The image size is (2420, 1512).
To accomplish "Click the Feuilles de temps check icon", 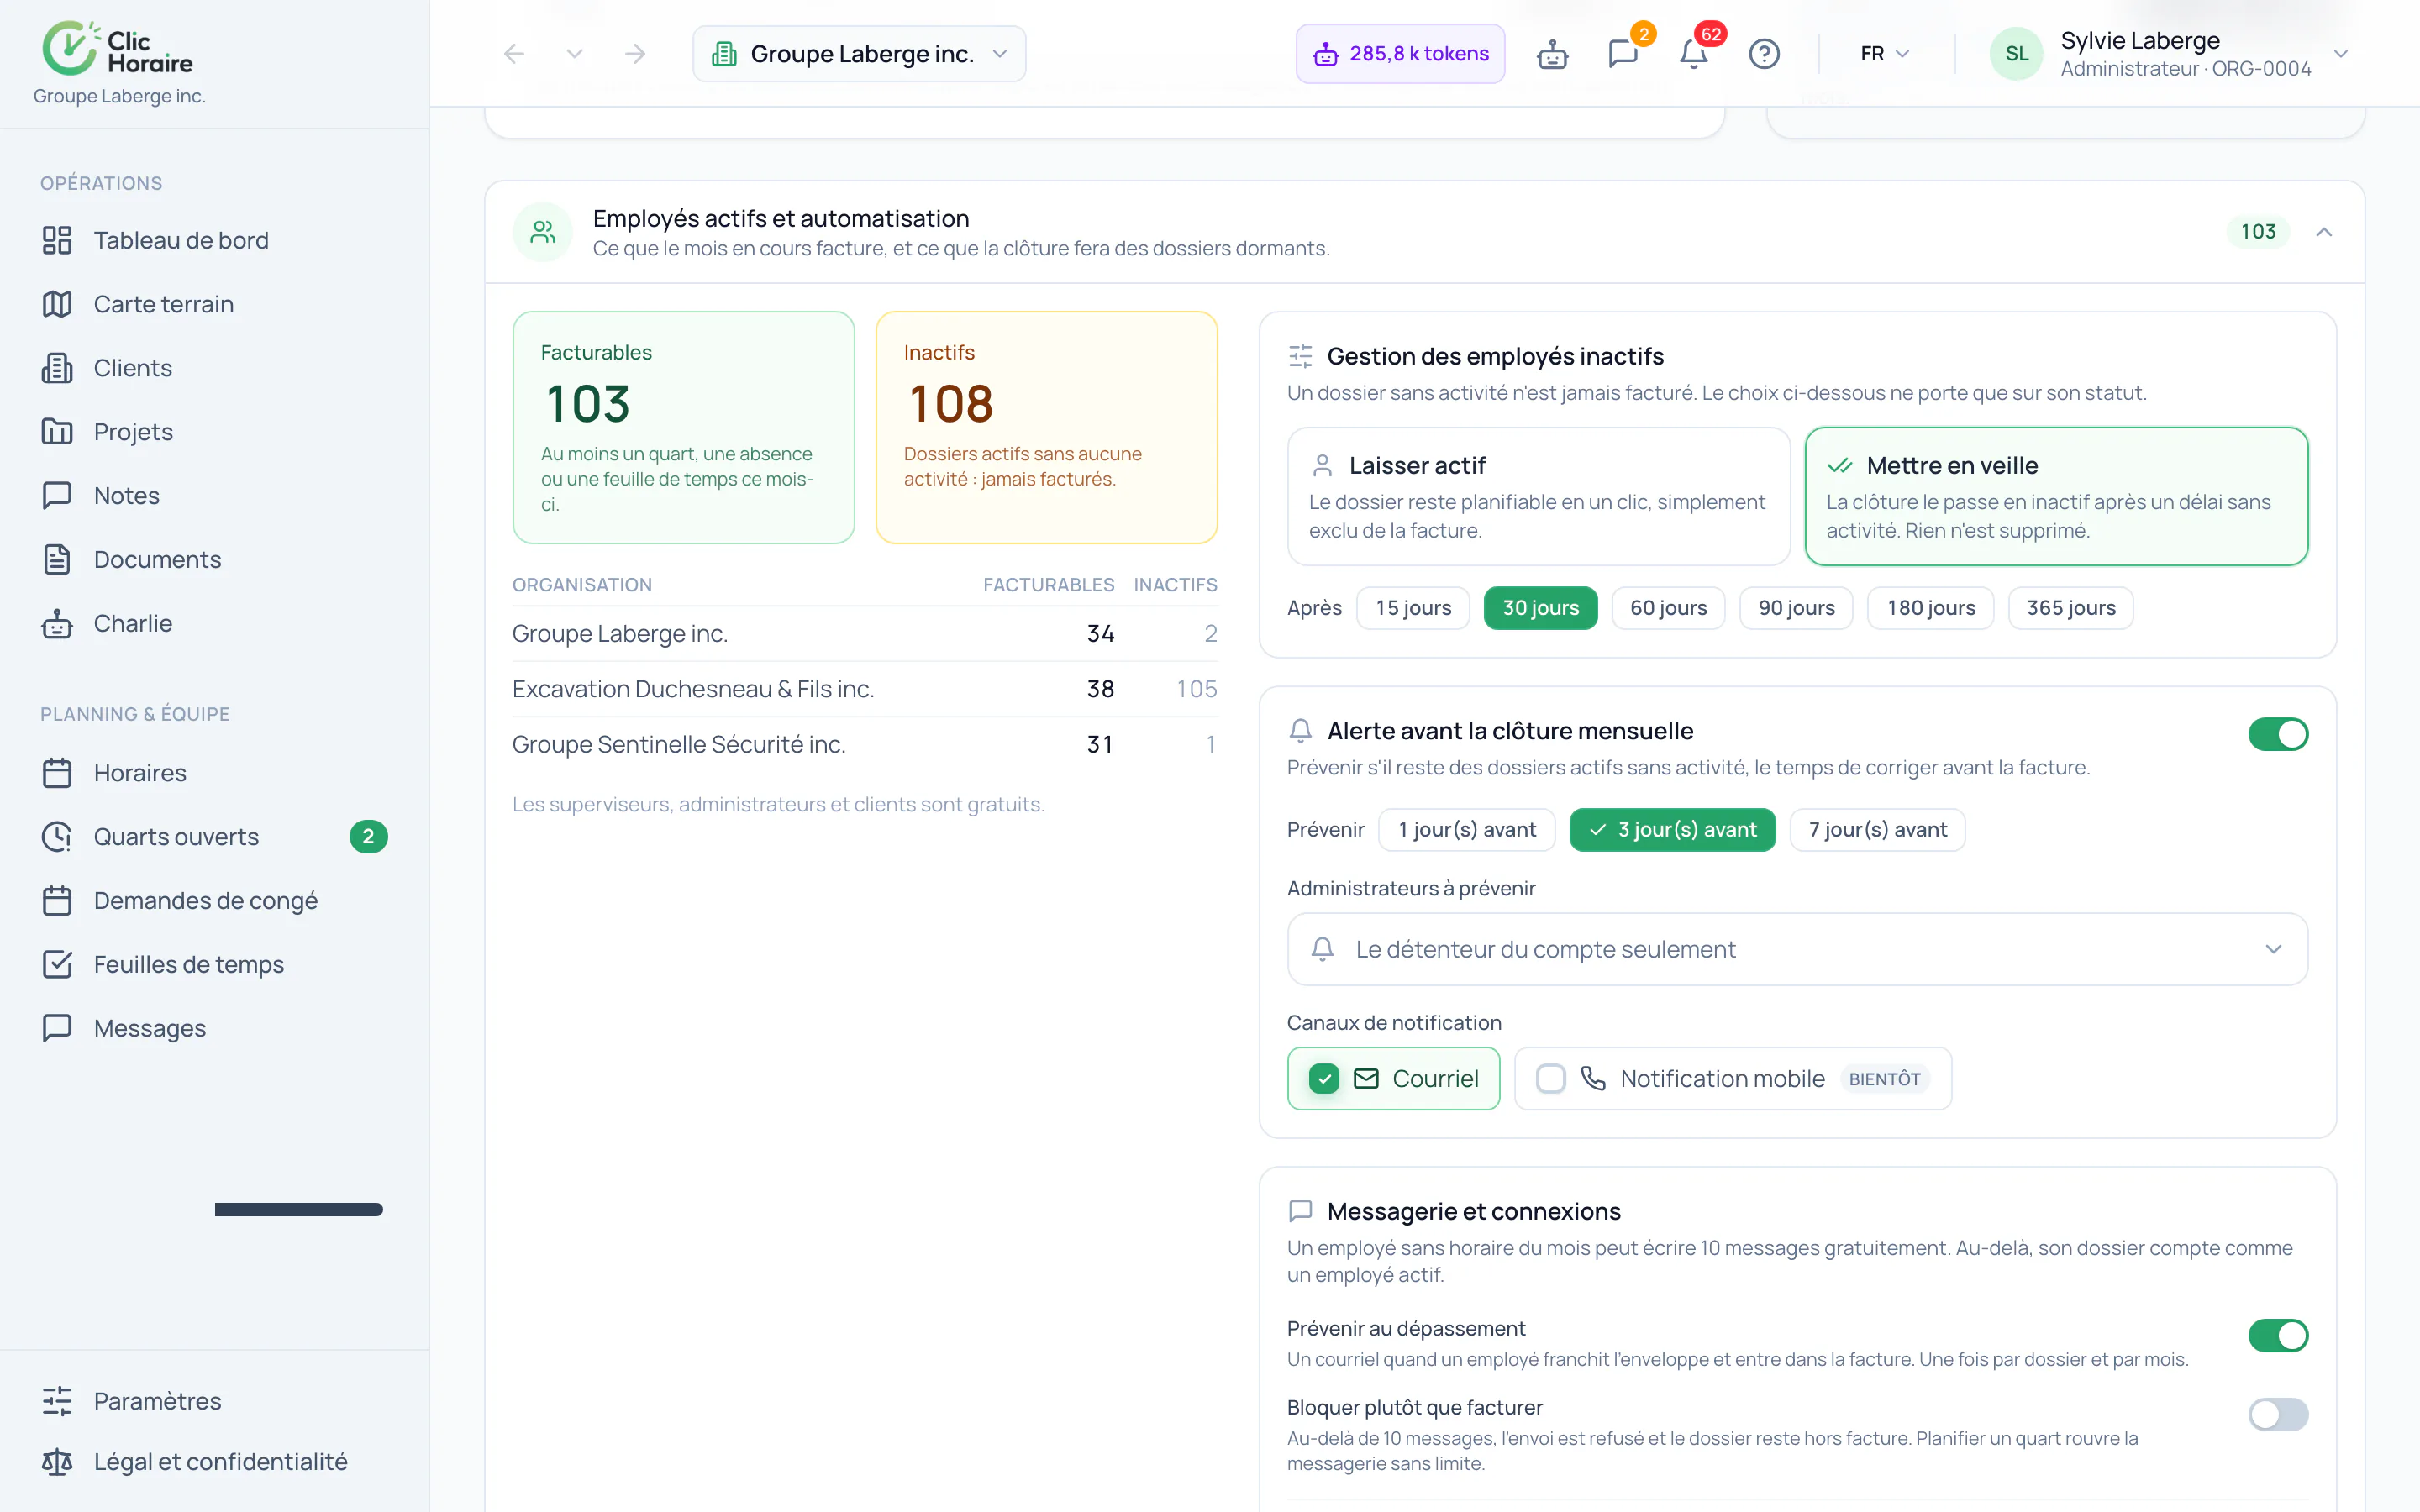I will (57, 965).
